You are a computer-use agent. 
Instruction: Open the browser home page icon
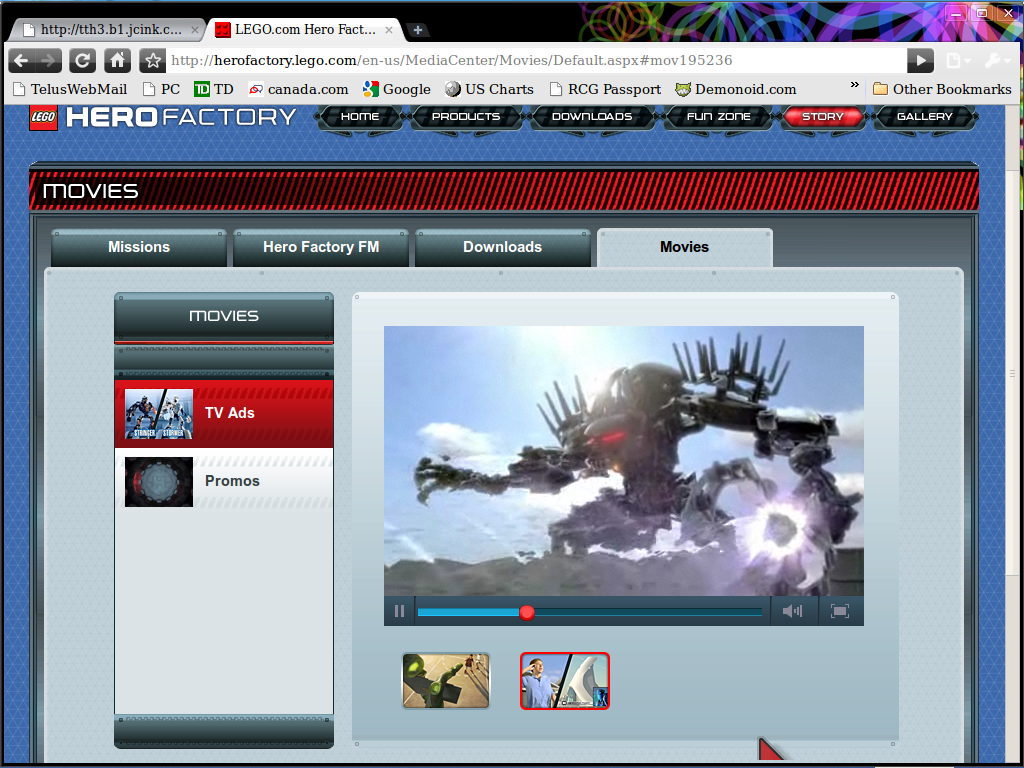pos(117,59)
